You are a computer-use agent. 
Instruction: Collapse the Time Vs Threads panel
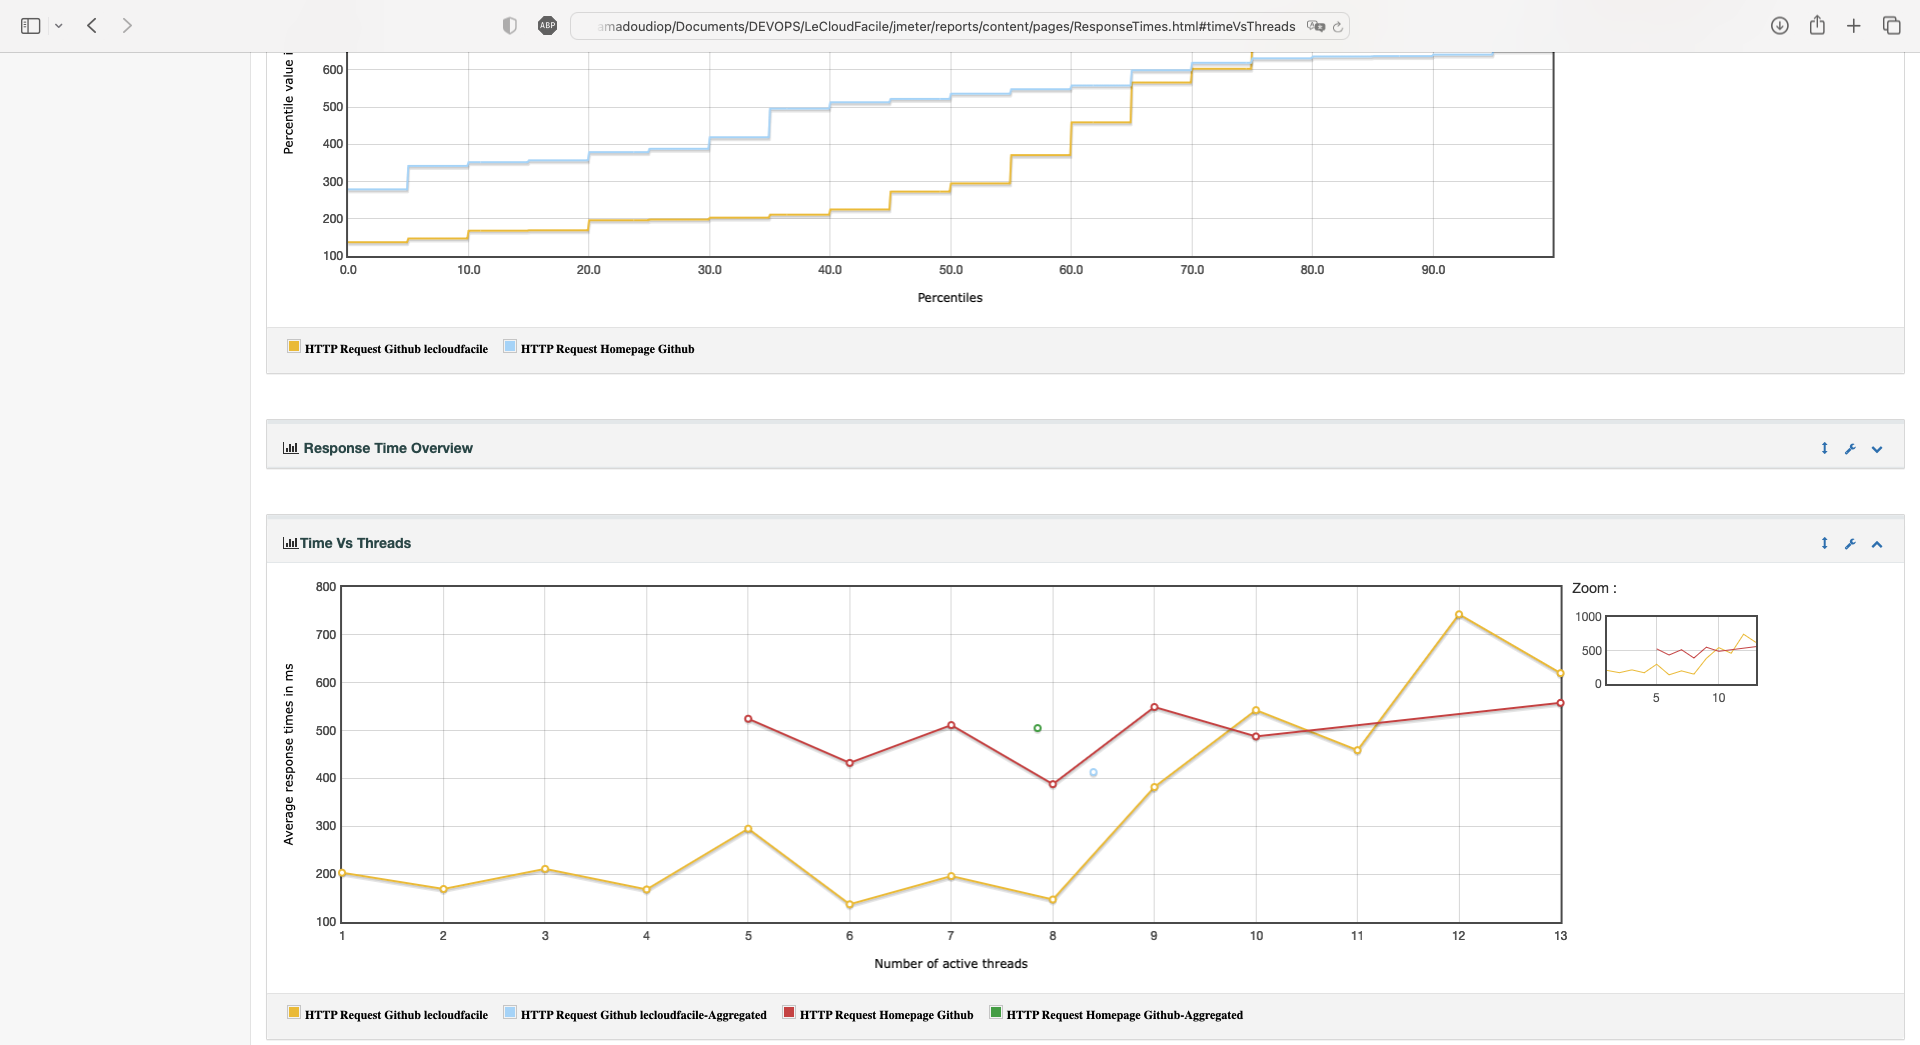1877,544
